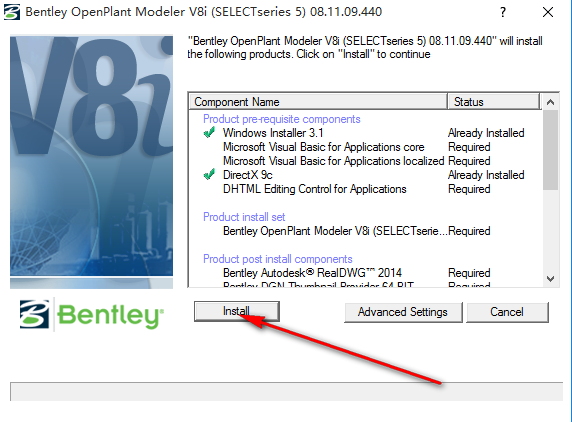
Task: Click the Bentley logo emblem at bottom left
Action: click(34, 314)
